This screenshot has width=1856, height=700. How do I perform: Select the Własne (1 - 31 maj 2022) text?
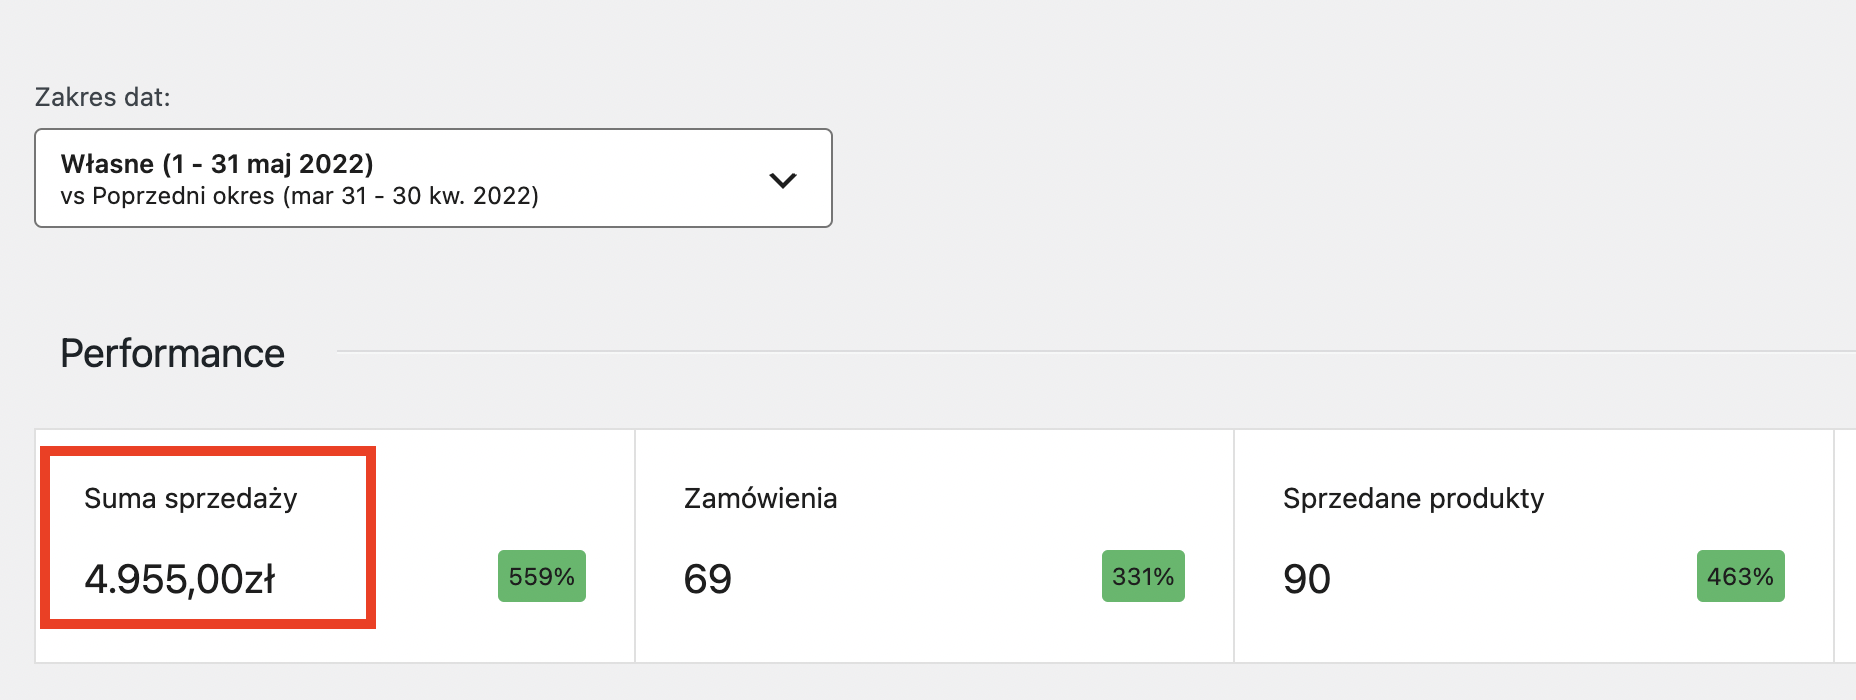pyautogui.click(x=217, y=163)
